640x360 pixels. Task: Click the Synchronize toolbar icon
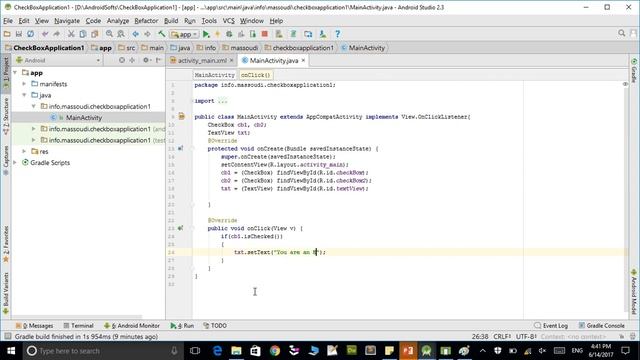click(30, 34)
